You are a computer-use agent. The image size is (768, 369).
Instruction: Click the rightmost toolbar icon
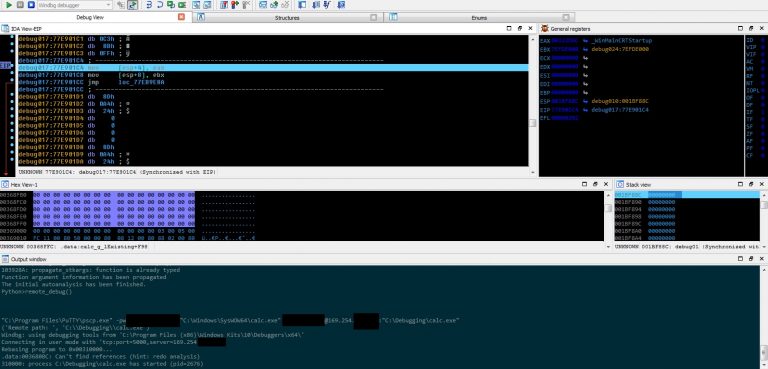click(341, 5)
